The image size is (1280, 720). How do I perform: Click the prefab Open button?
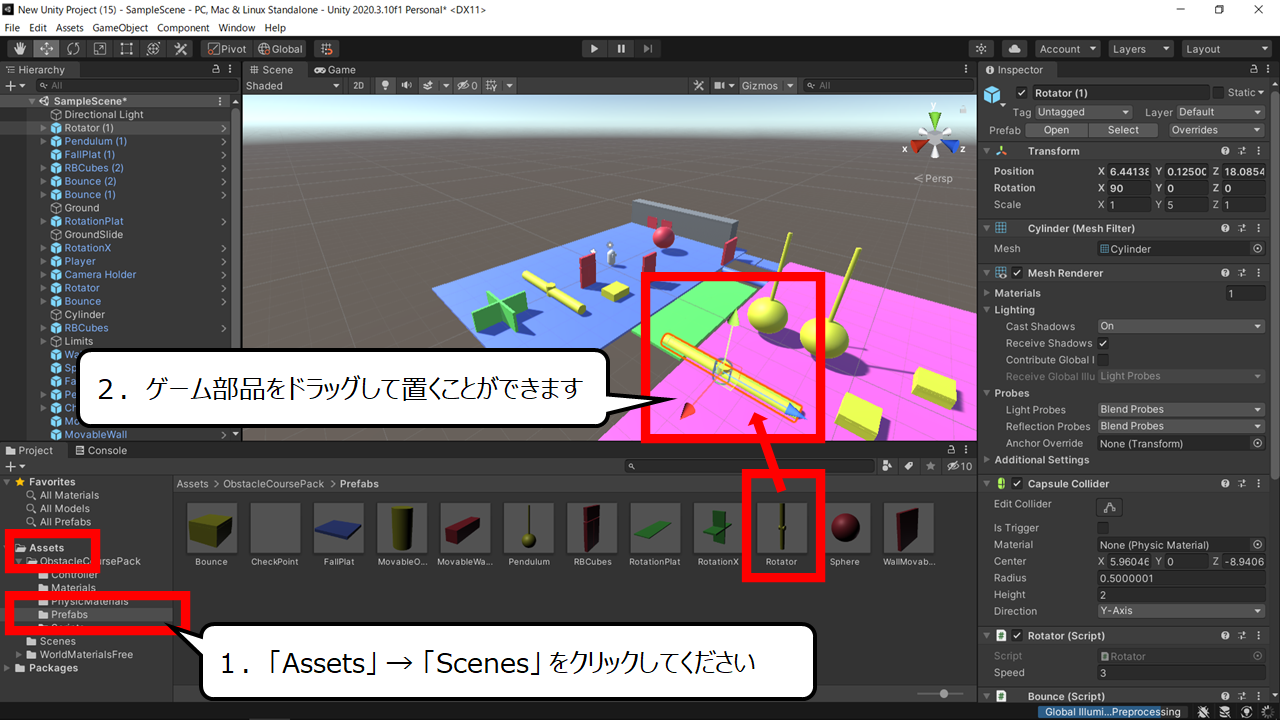(1056, 130)
